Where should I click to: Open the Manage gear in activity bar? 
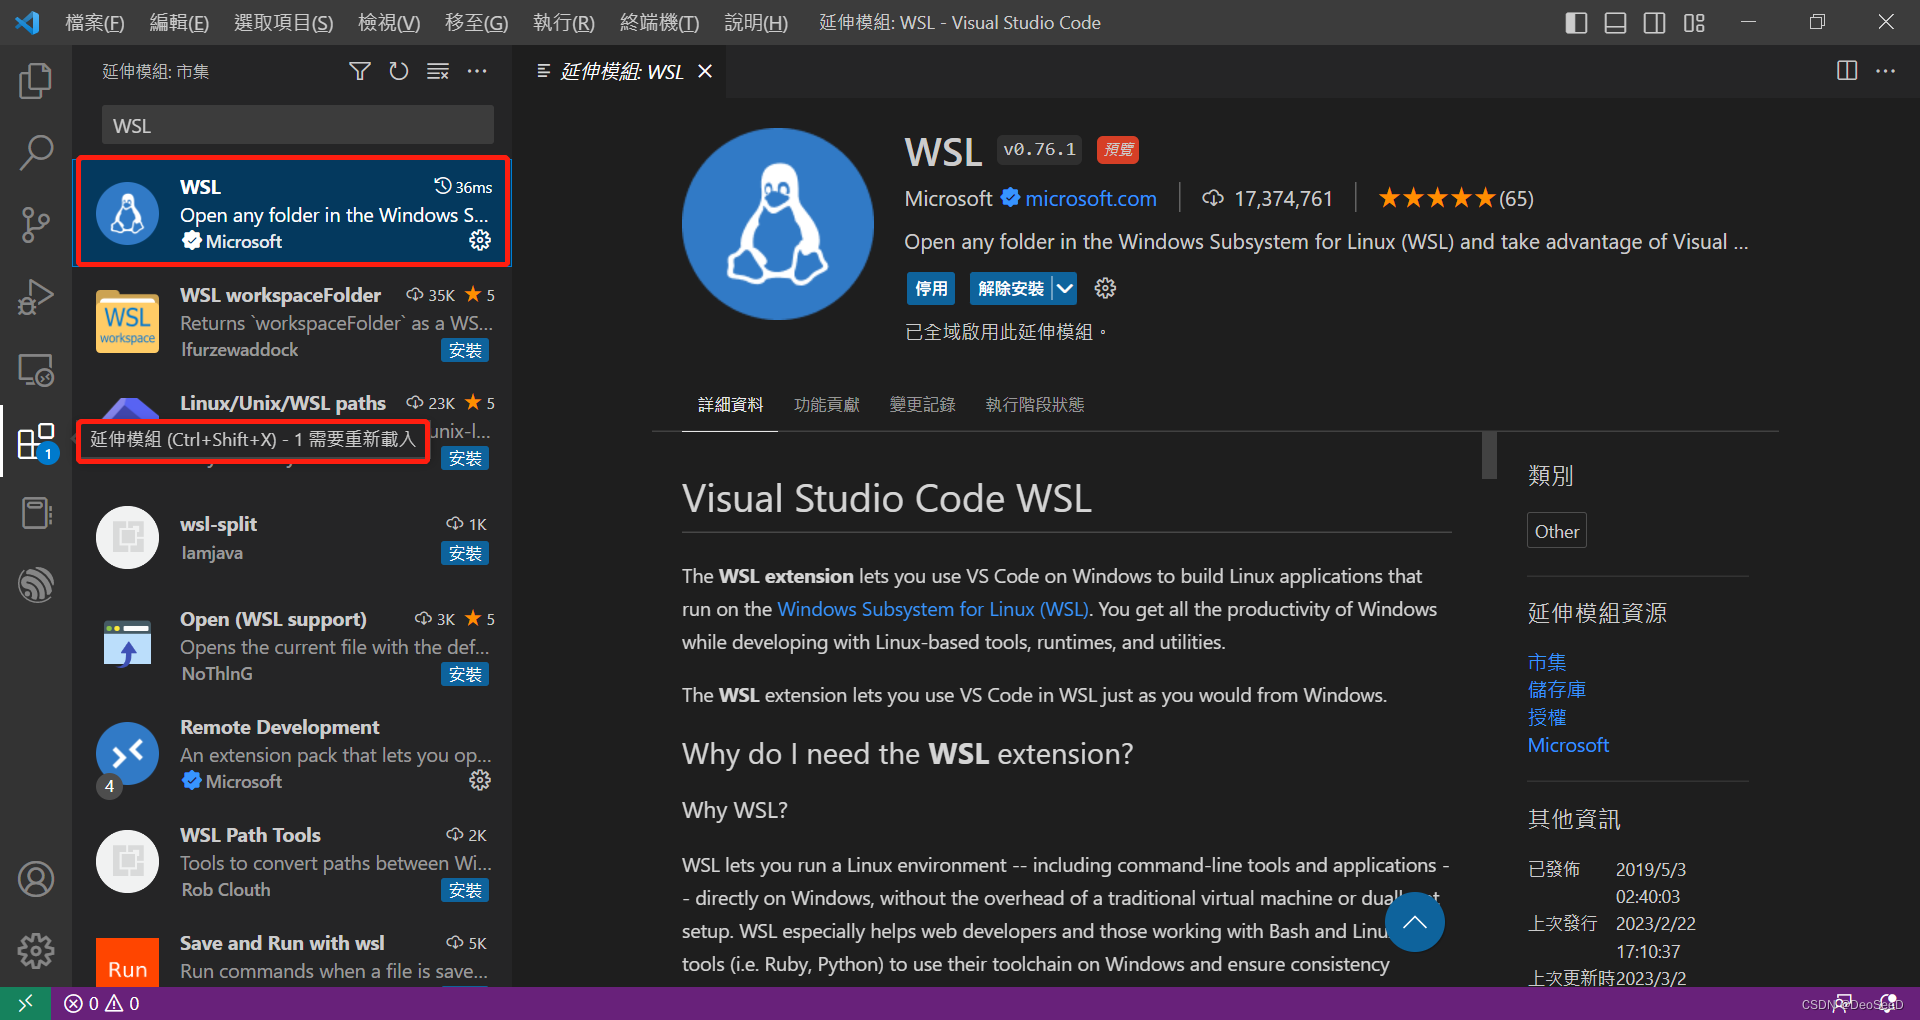[x=36, y=951]
